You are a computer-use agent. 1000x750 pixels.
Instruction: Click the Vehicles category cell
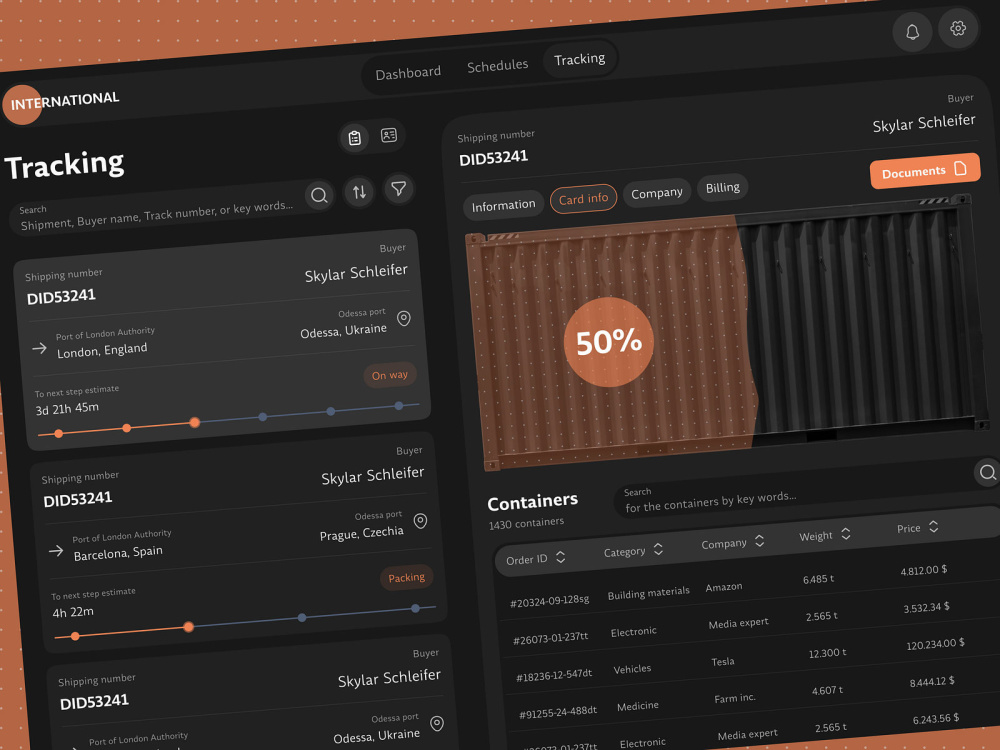[632, 669]
